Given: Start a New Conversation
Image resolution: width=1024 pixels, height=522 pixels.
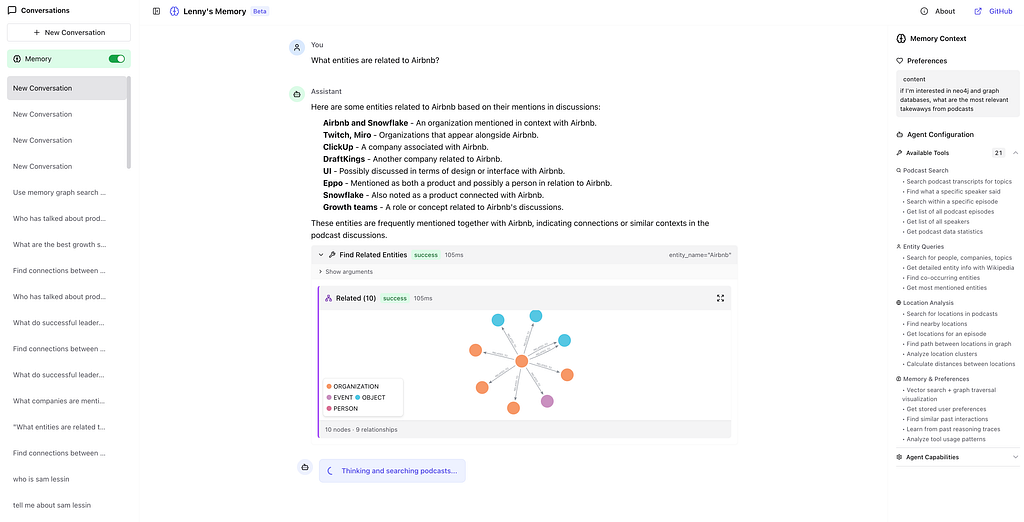Looking at the screenshot, I should (x=68, y=32).
